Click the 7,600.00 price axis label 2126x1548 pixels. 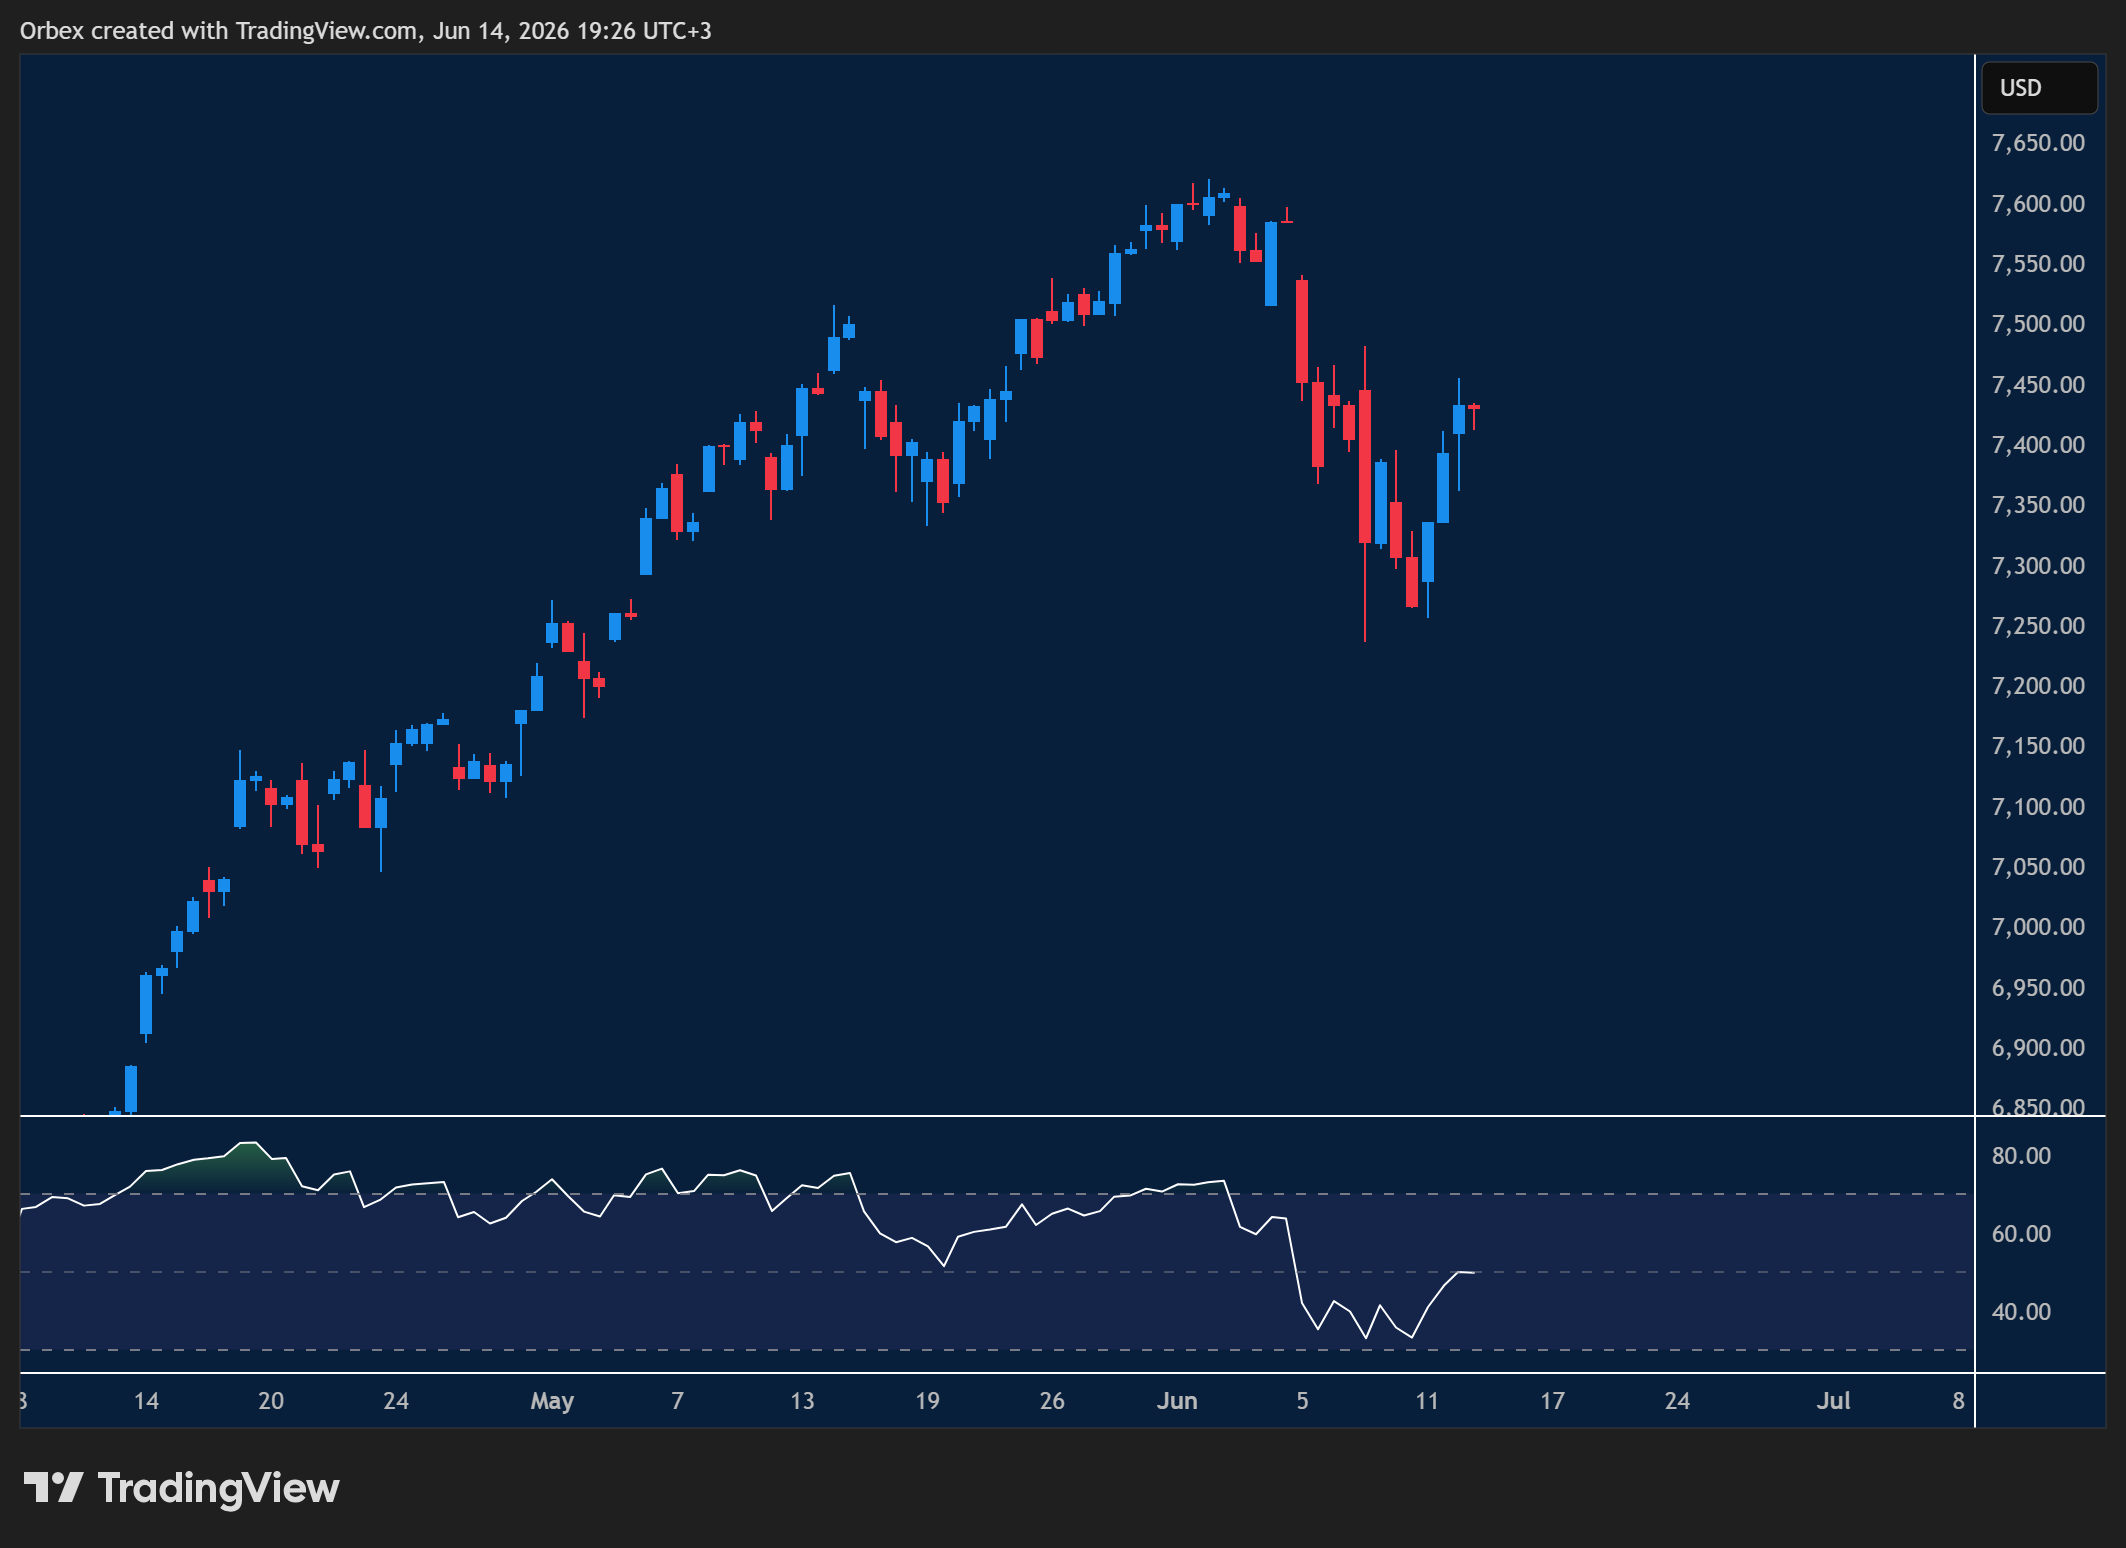(2038, 204)
